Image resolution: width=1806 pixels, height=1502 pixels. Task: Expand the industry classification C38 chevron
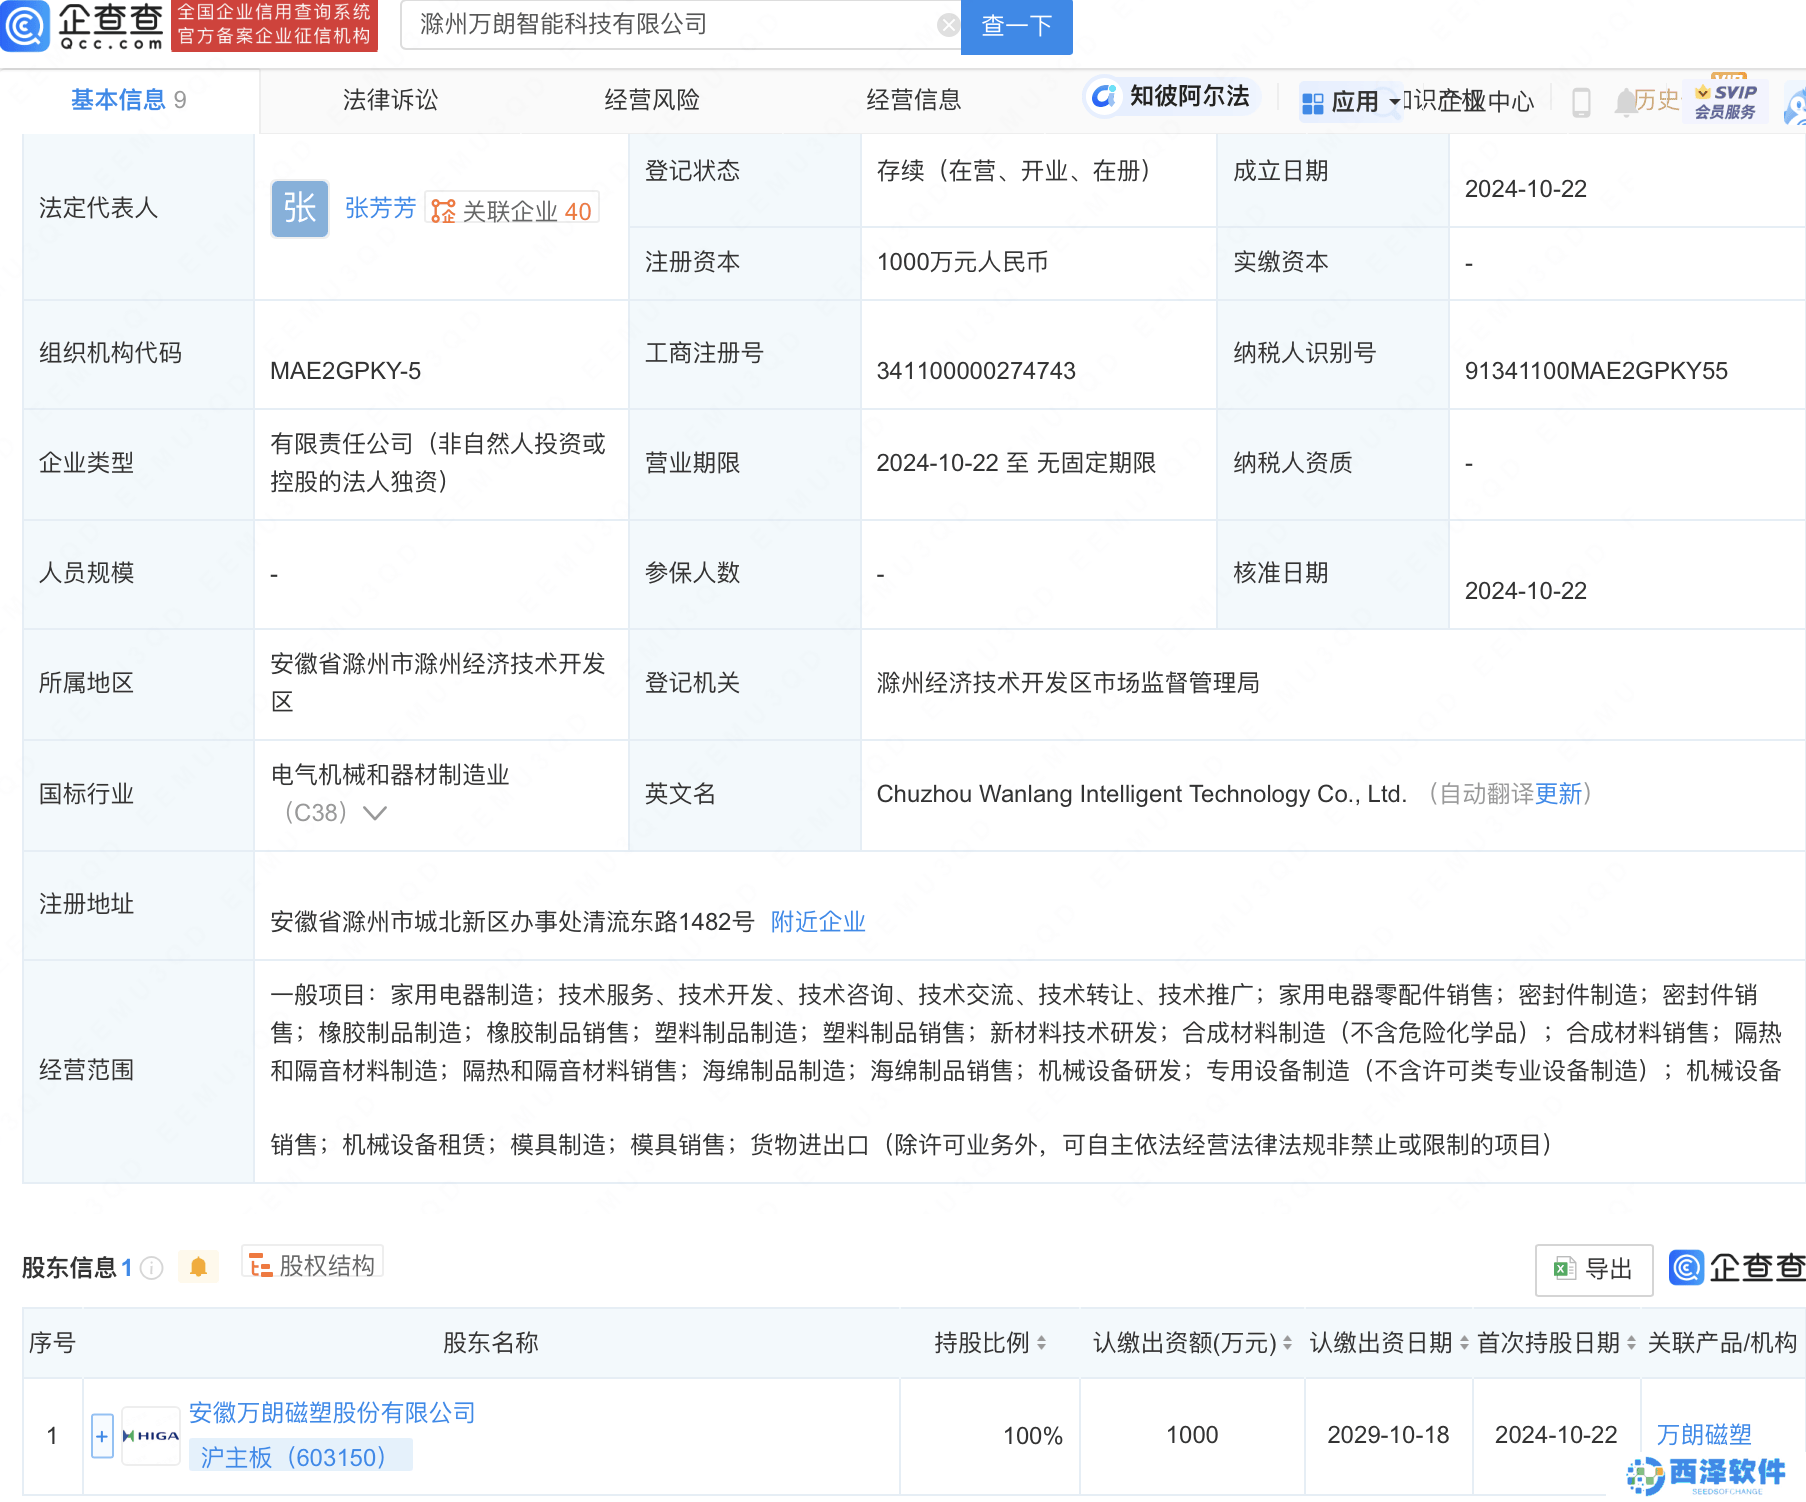click(375, 813)
